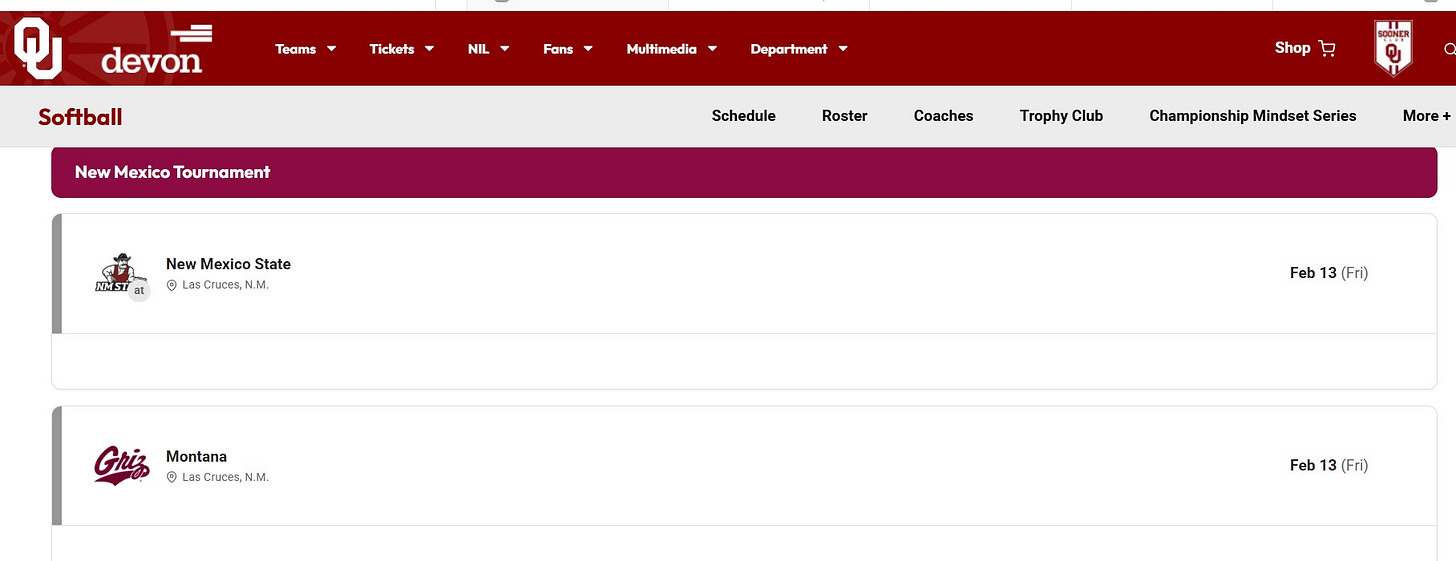This screenshot has width=1456, height=561.
Task: Go to the Softball home link
Action: click(80, 117)
